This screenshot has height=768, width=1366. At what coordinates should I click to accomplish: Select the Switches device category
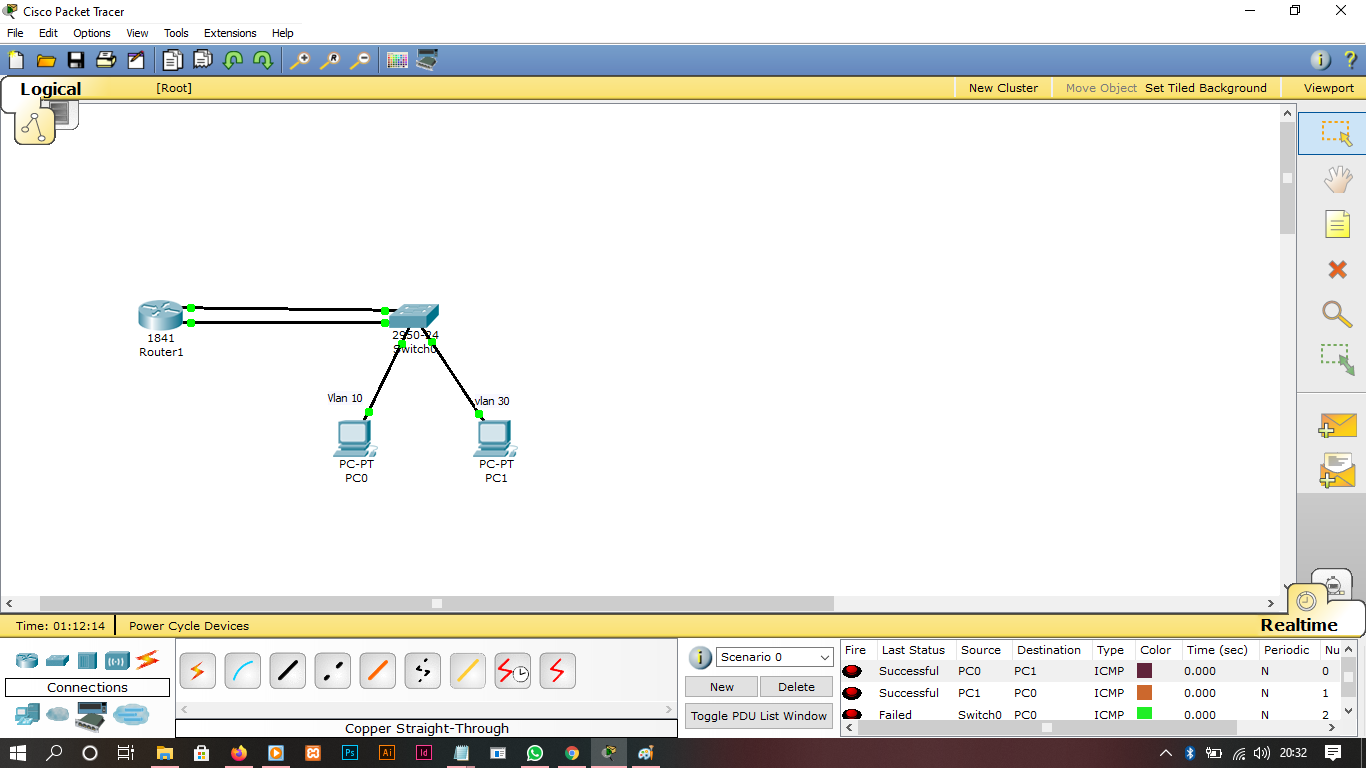(x=57, y=660)
